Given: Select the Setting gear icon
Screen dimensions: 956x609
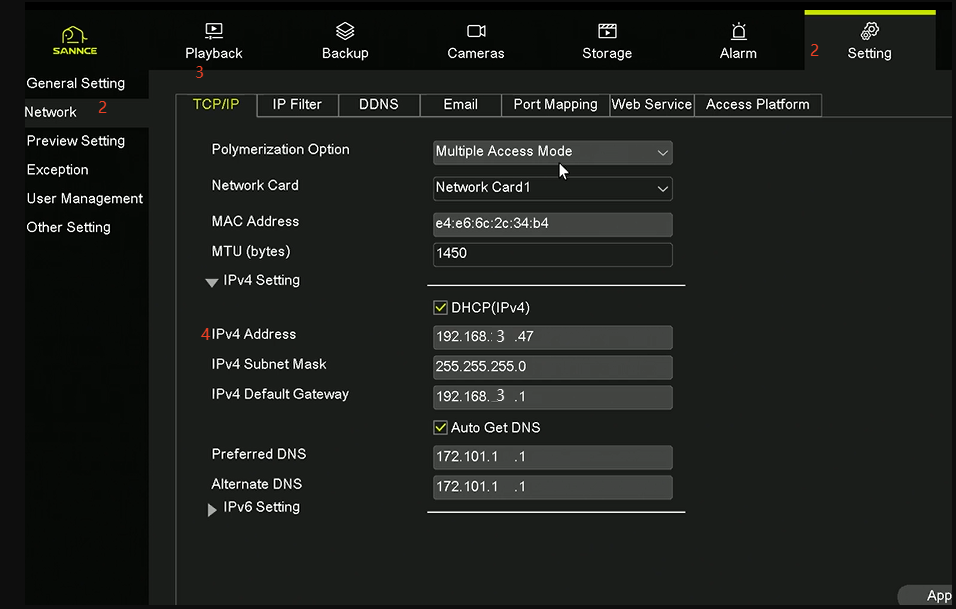Looking at the screenshot, I should point(869,31).
